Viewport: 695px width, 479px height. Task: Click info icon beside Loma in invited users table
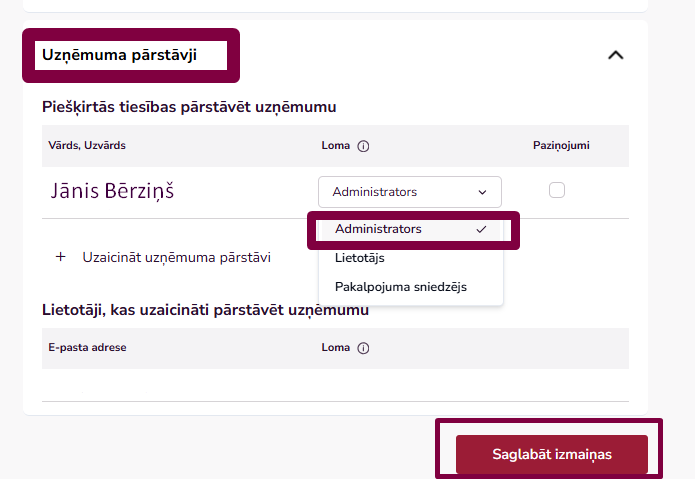coord(363,348)
